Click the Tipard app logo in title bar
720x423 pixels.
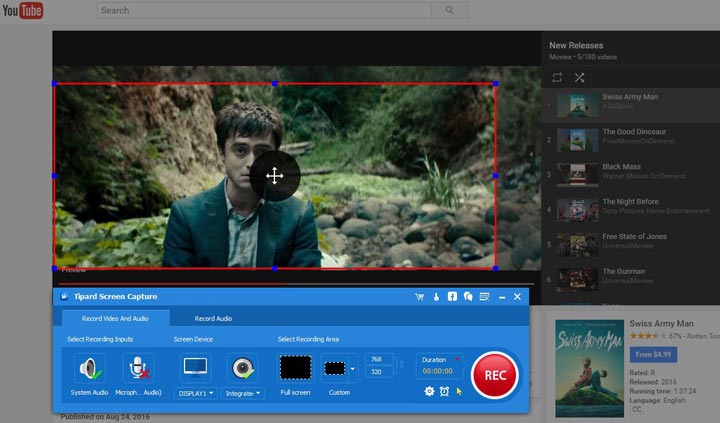(64, 297)
